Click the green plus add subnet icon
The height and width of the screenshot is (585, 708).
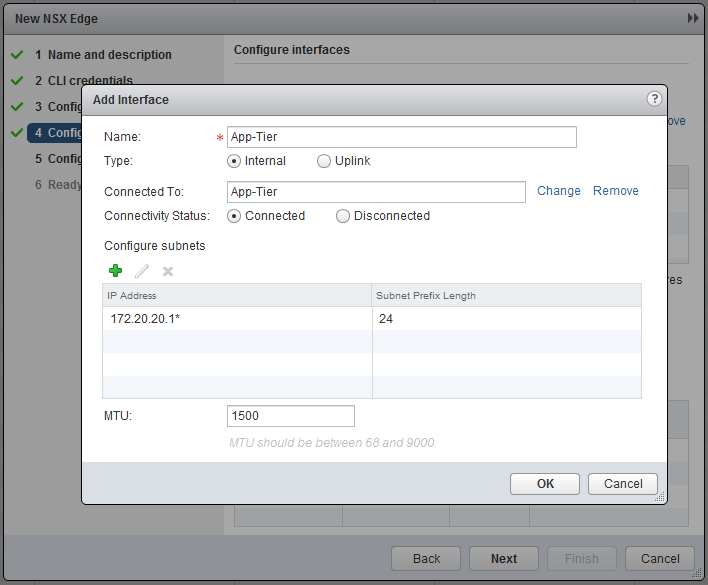click(116, 271)
